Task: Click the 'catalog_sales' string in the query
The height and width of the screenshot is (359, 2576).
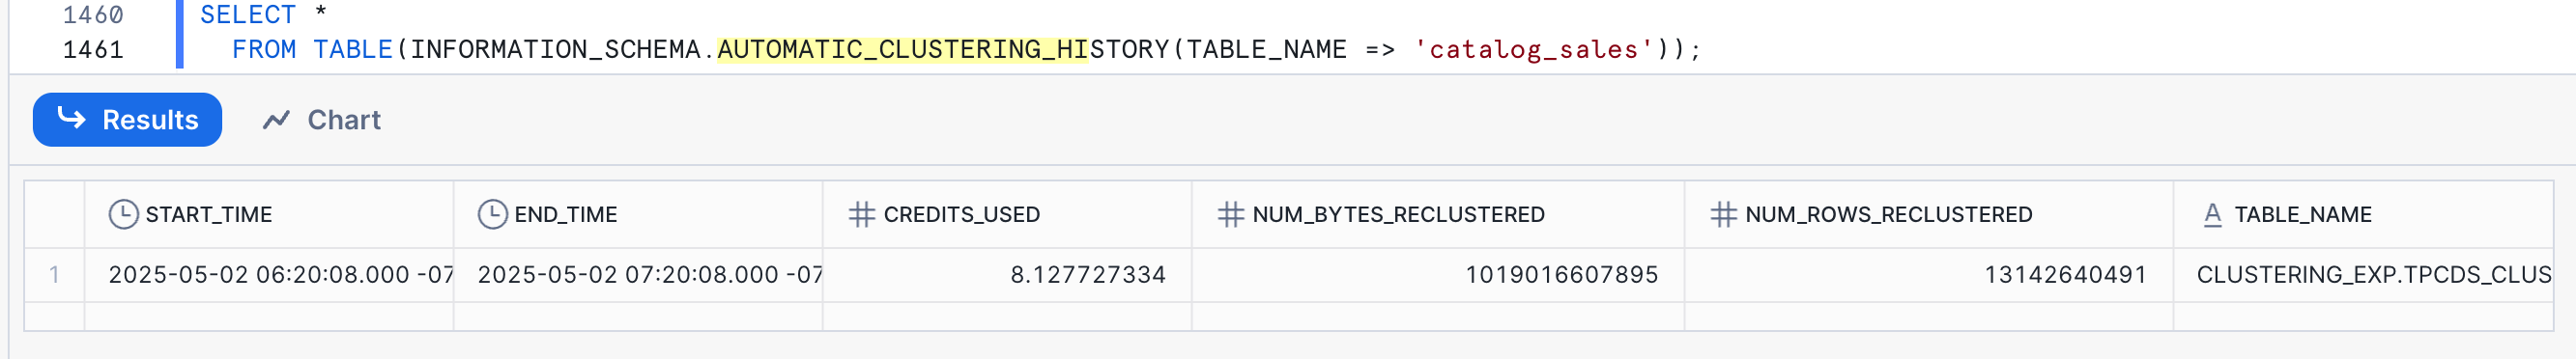Action: pyautogui.click(x=1532, y=49)
